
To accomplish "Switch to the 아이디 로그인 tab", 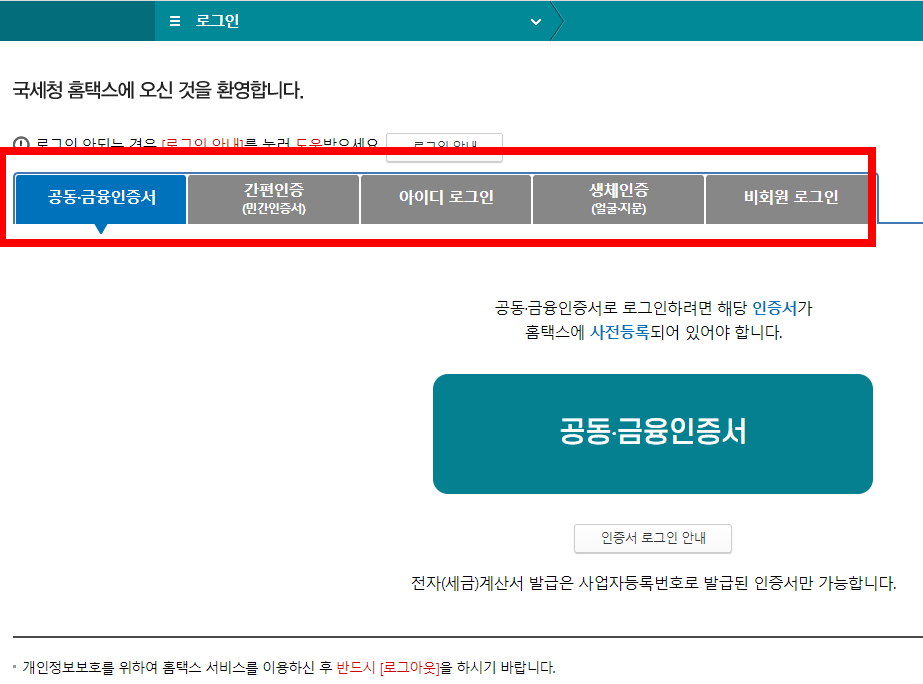I will (x=446, y=199).
